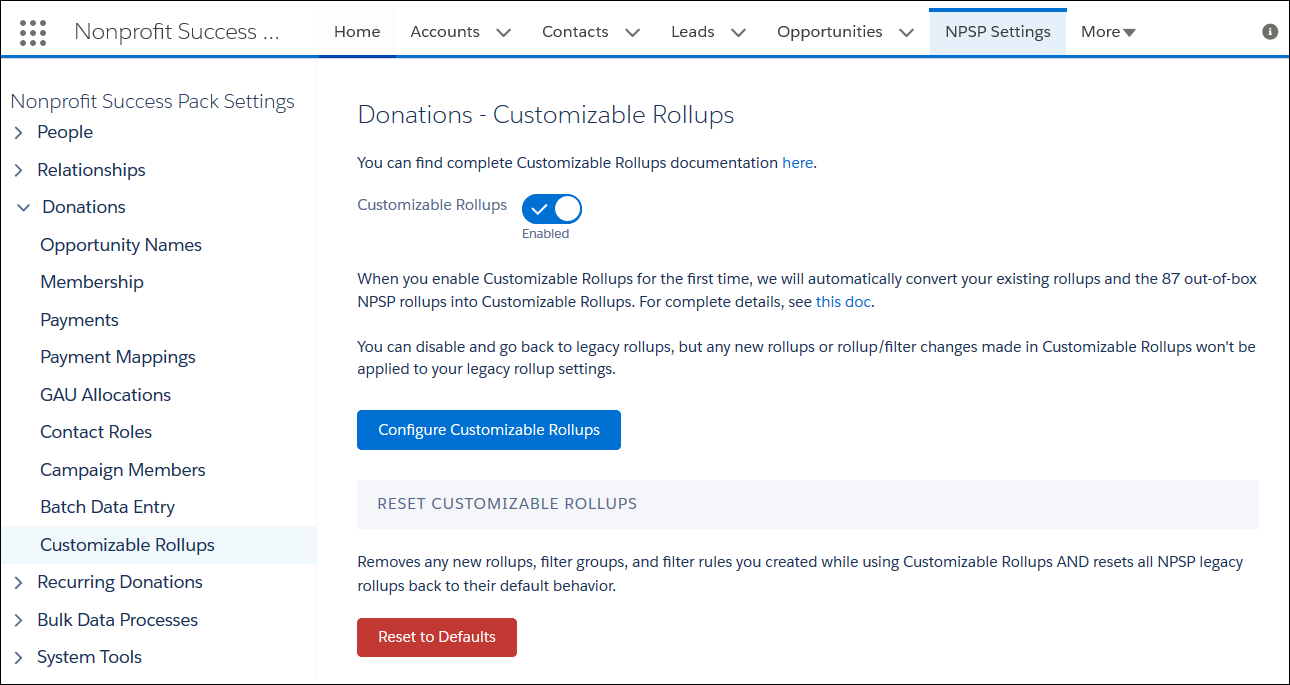
Task: Collapse the Donations settings section
Action: tap(23, 207)
